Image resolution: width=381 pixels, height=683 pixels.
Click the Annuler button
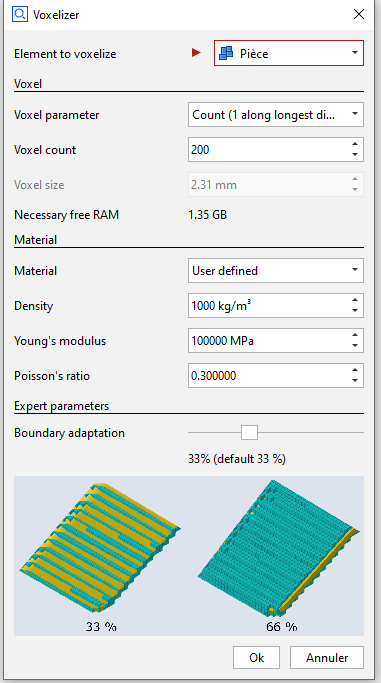click(327, 657)
